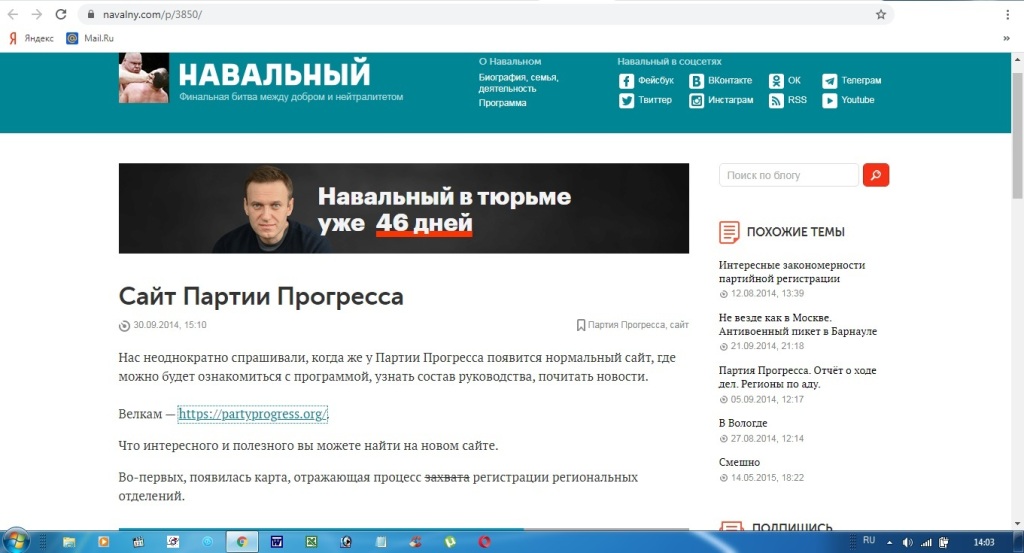This screenshot has width=1024, height=553.
Task: Open 'Биография, семья, деятельность' menu link
Action: (x=518, y=83)
